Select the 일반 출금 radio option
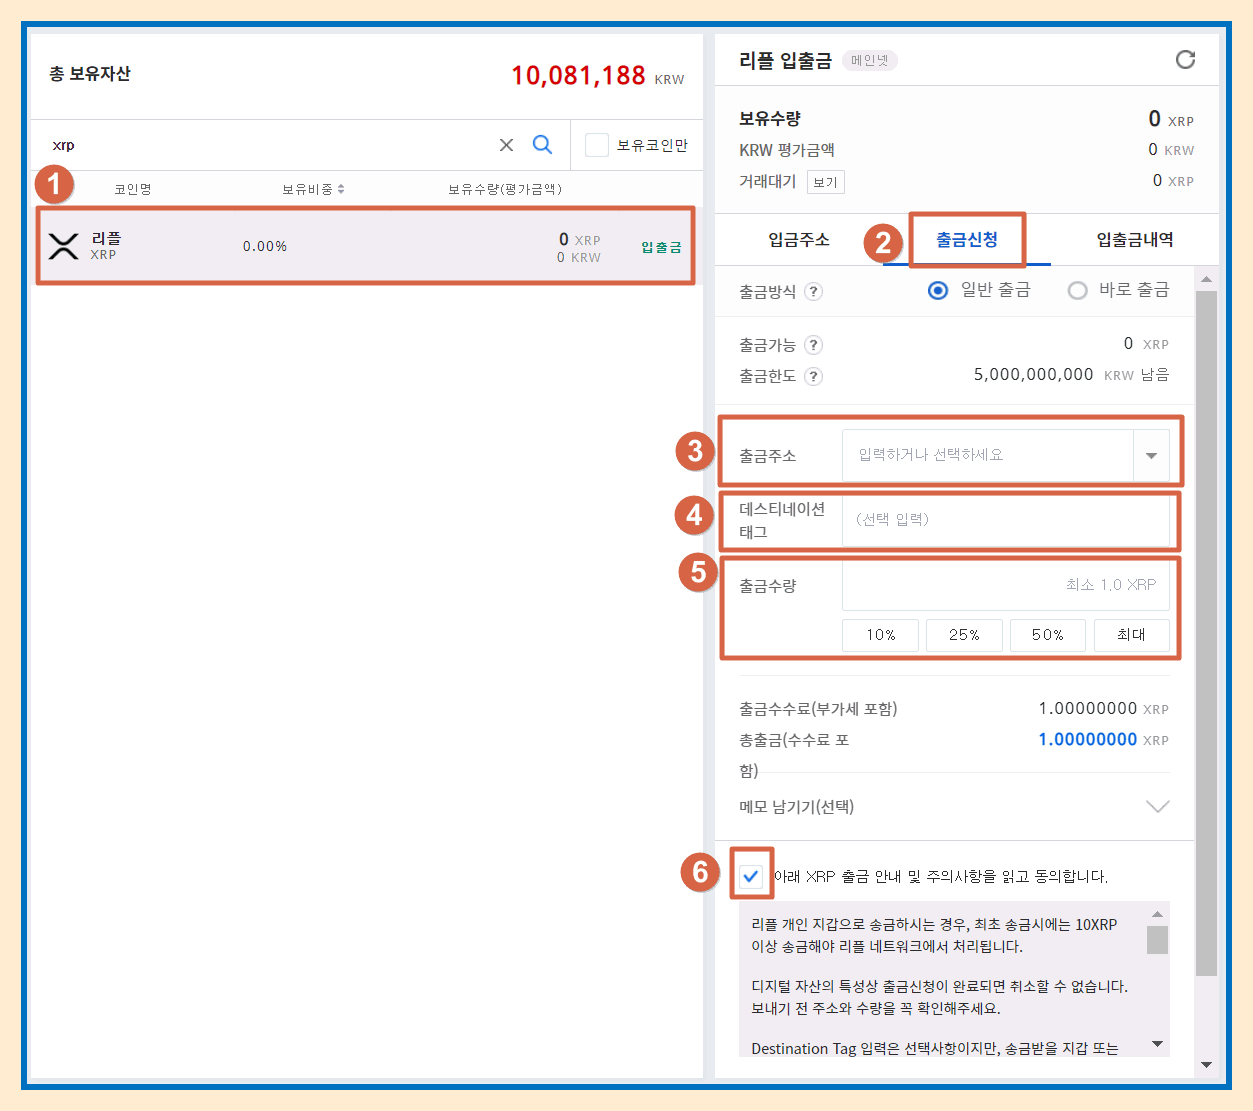This screenshot has width=1253, height=1111. pyautogui.click(x=938, y=290)
